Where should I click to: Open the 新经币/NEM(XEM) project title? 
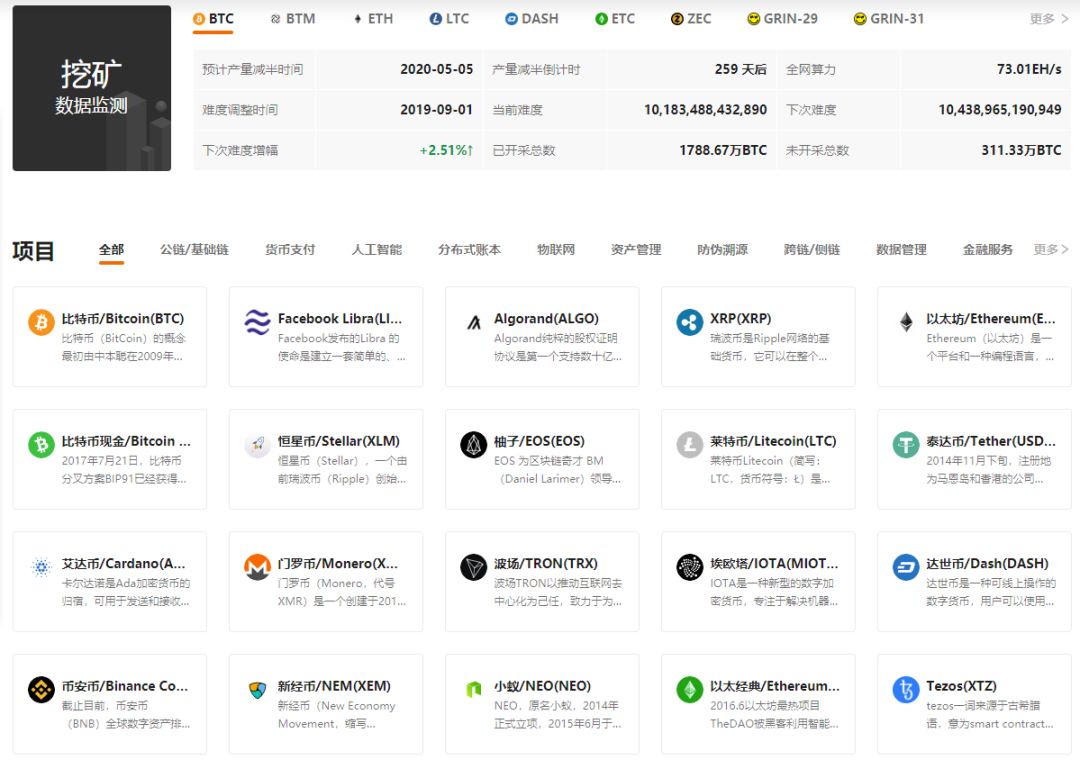334,686
